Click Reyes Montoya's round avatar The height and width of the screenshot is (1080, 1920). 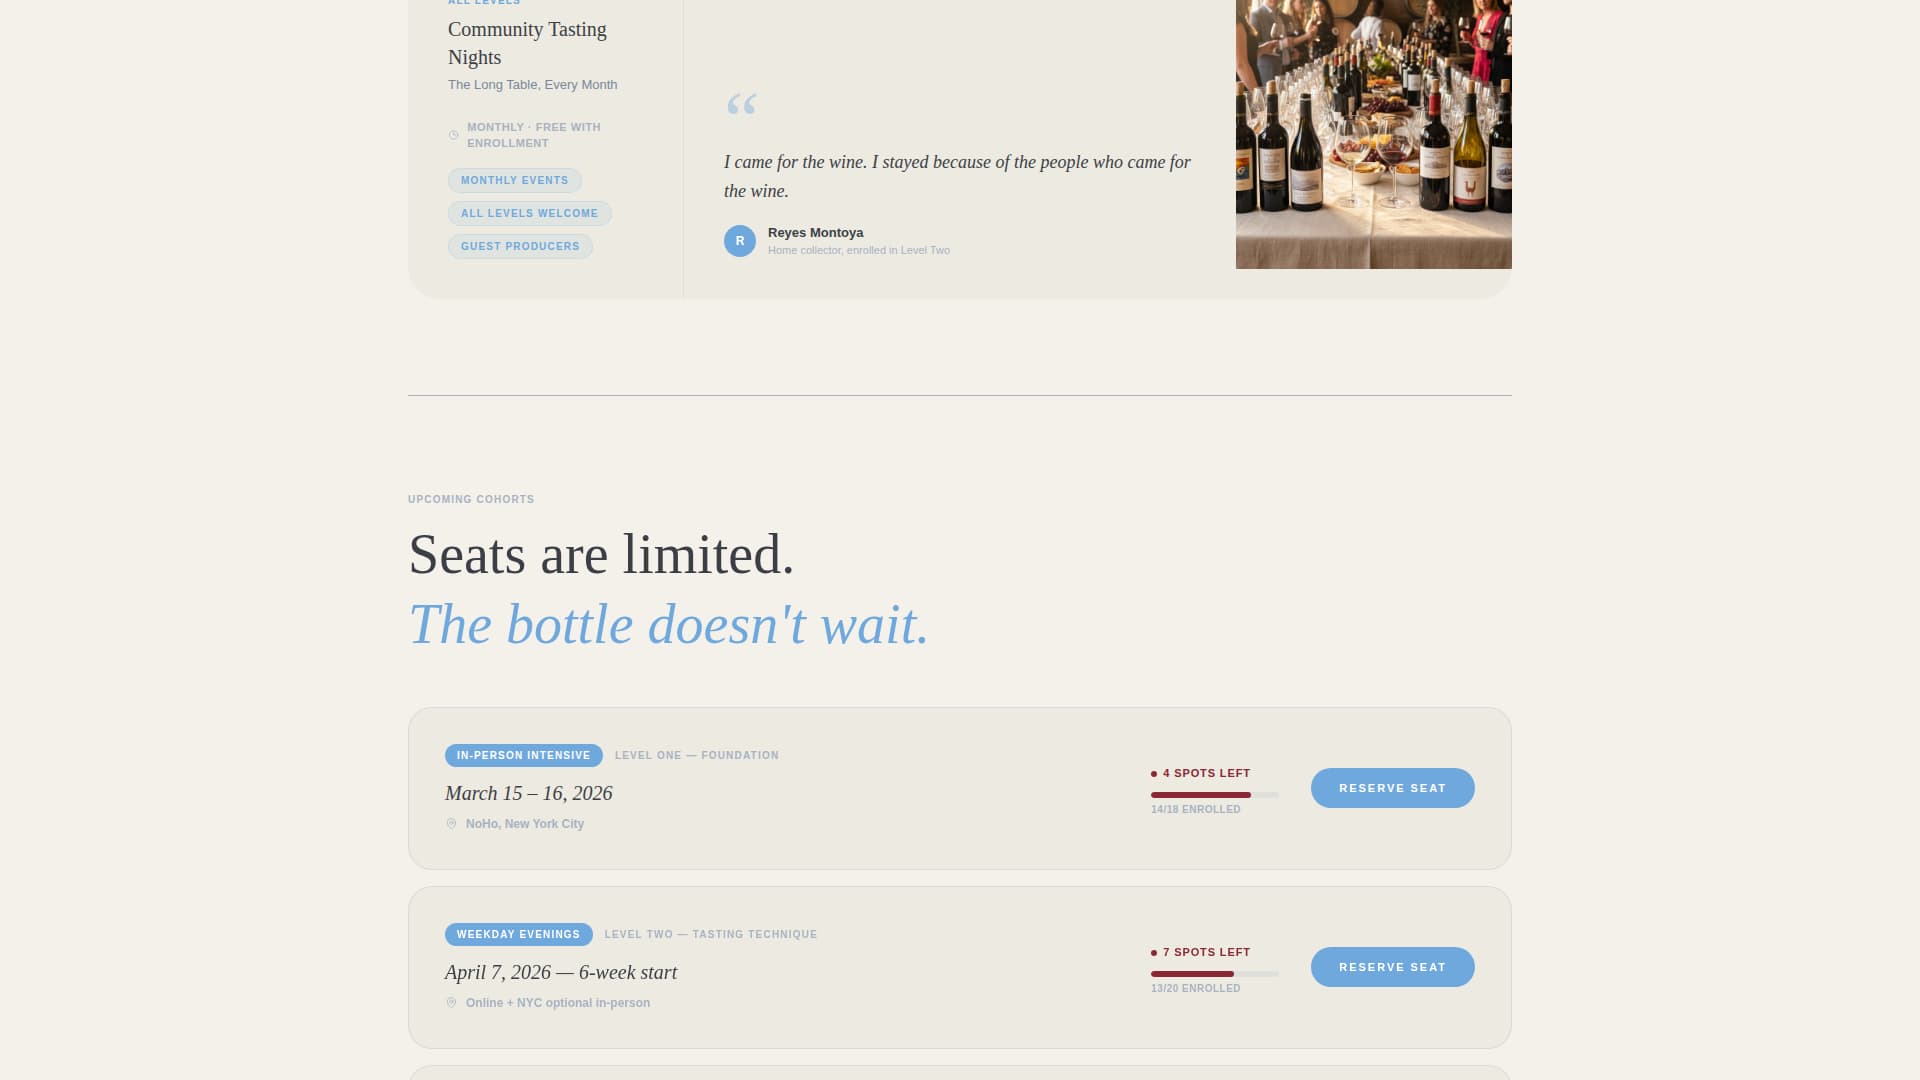tap(740, 241)
